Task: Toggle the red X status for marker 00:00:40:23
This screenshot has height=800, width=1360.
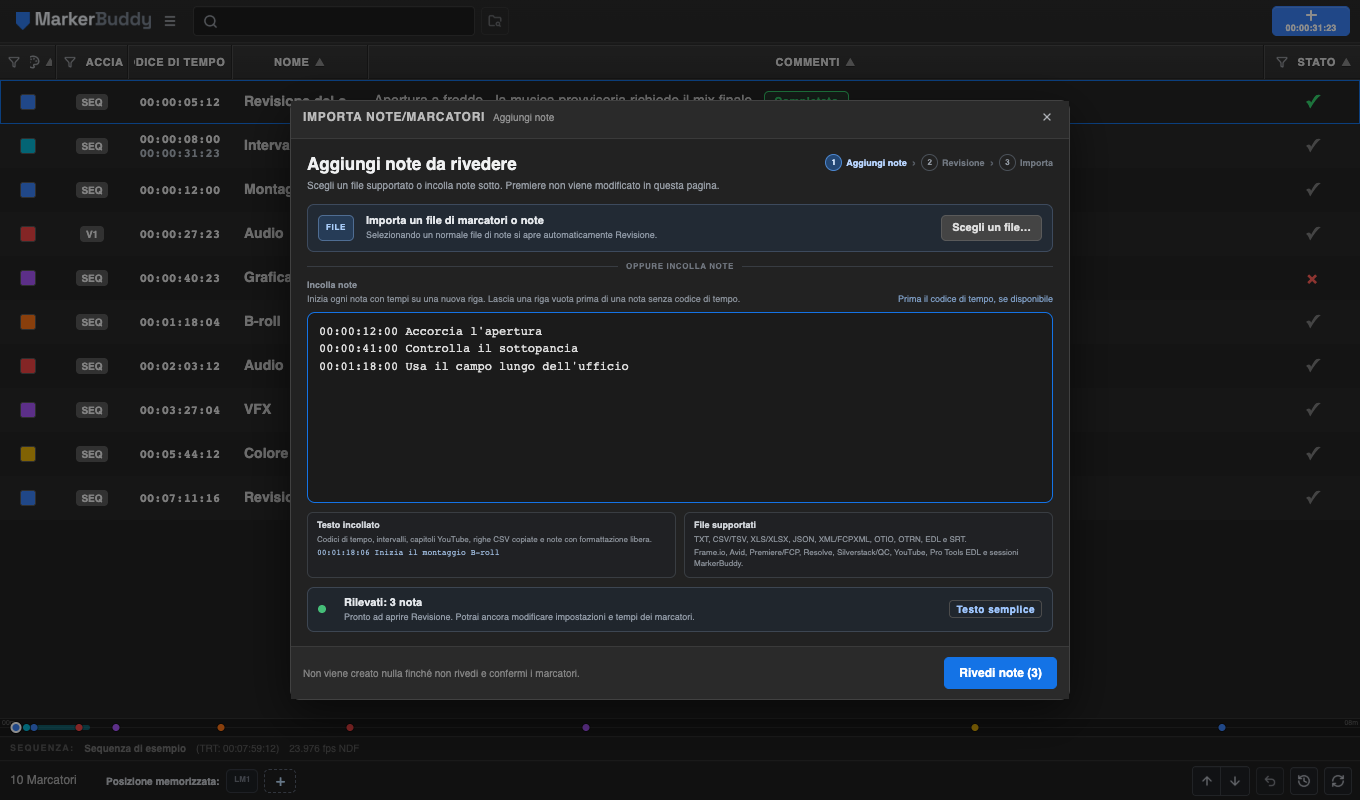Action: [x=1312, y=278]
